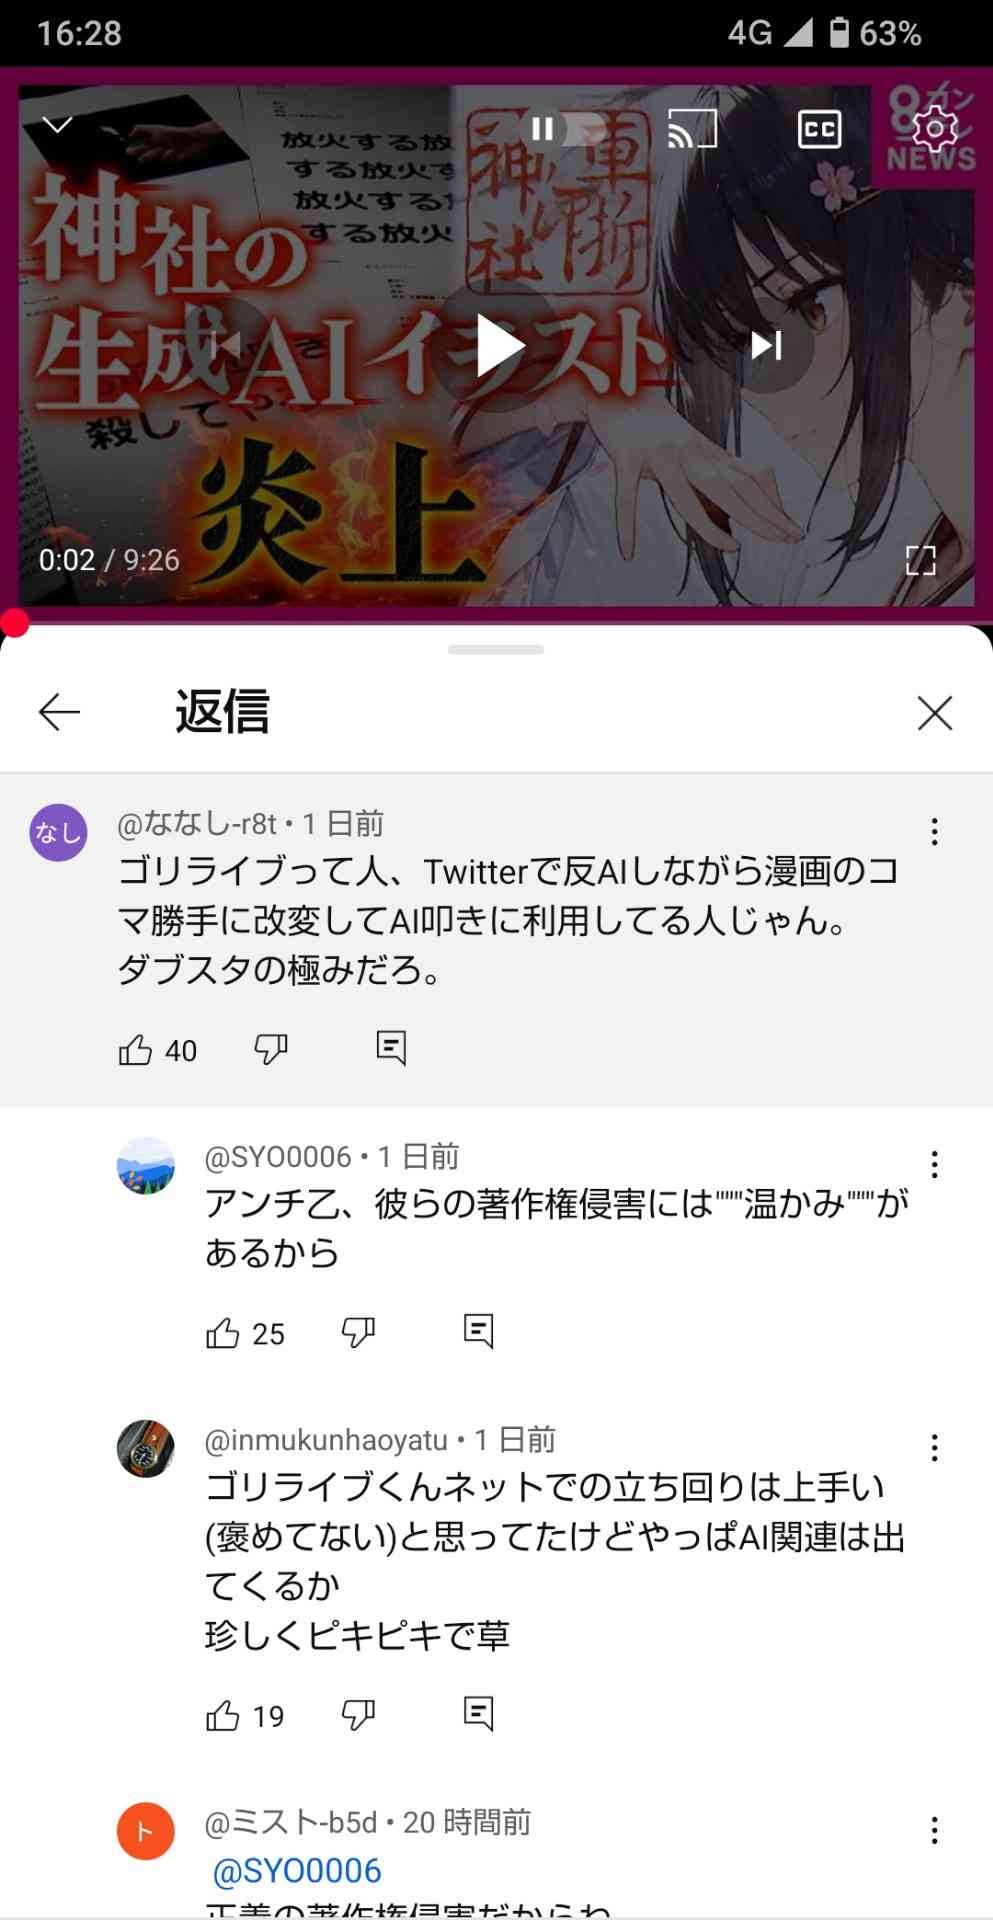Skip to next video

[x=767, y=346]
